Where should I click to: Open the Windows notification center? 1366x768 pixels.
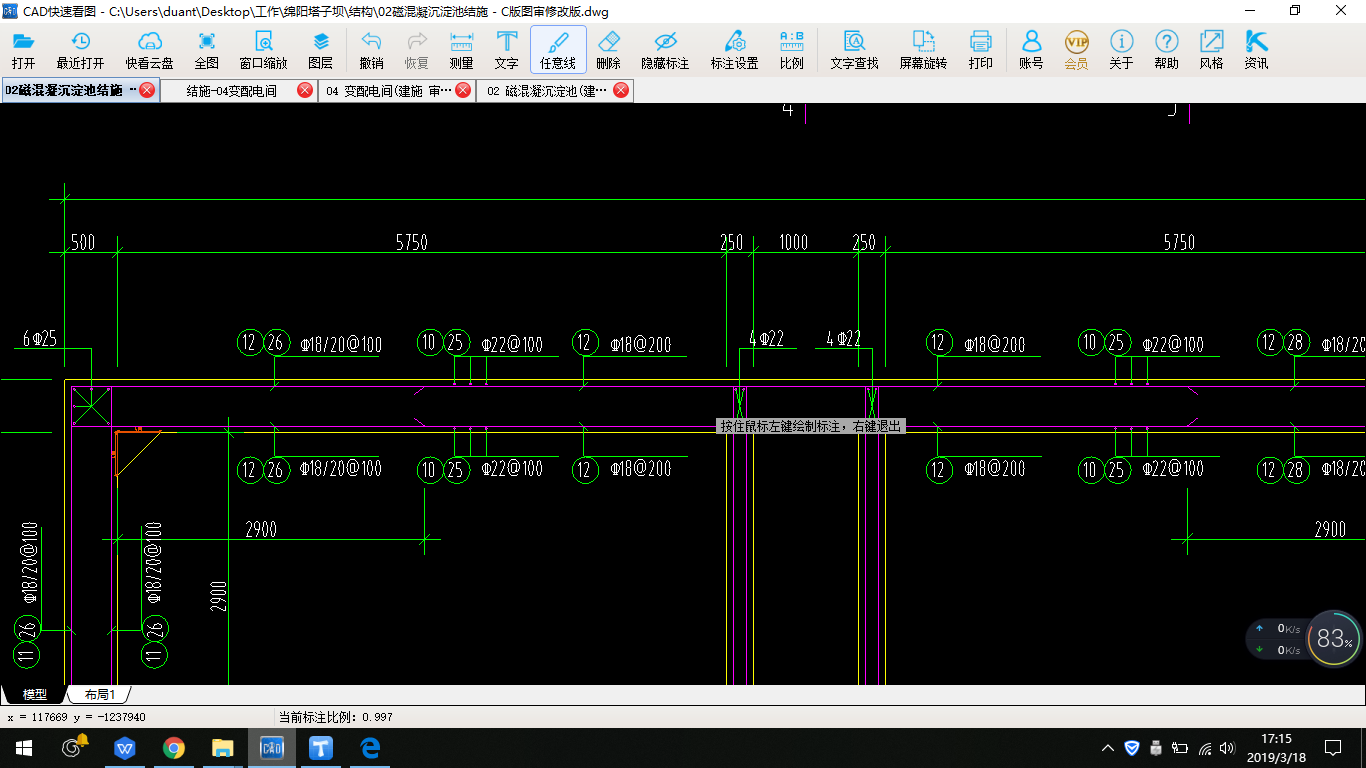coord(1333,748)
